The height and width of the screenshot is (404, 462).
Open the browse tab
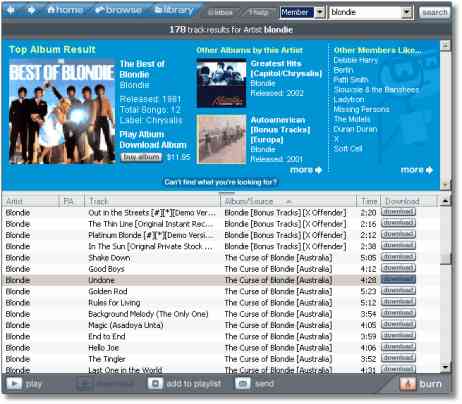(x=118, y=10)
